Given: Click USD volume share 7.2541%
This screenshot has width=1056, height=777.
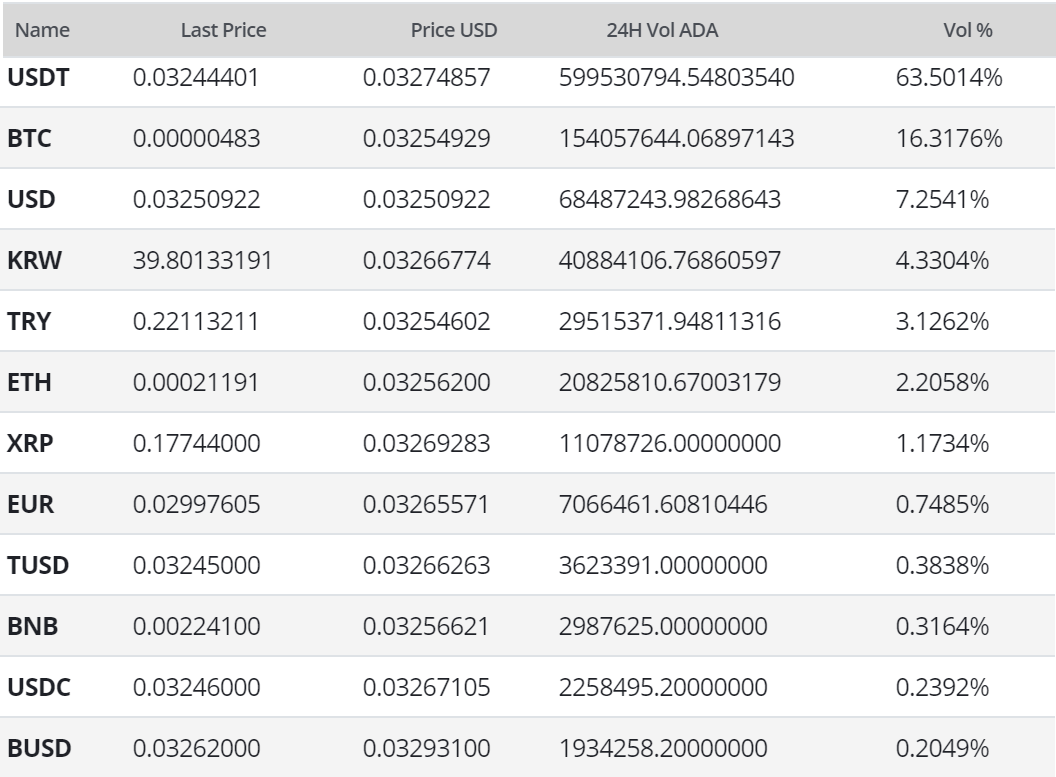Looking at the screenshot, I should [x=942, y=199].
